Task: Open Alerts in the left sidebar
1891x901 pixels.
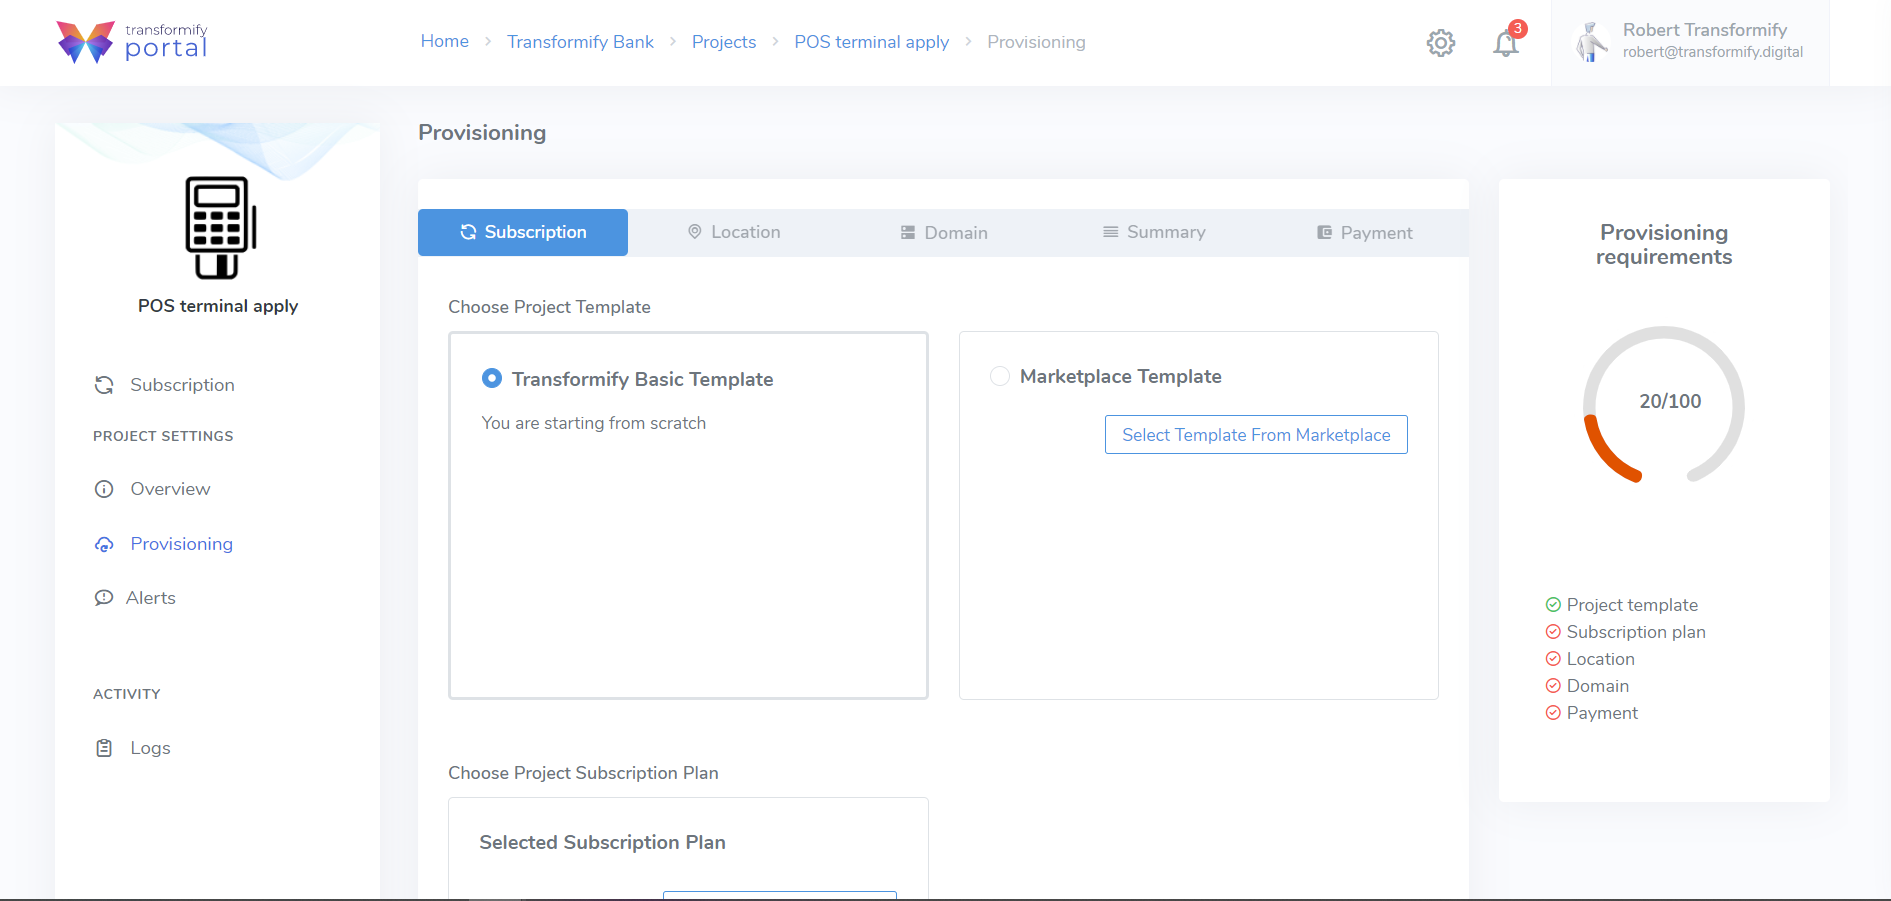Action: click(x=151, y=598)
